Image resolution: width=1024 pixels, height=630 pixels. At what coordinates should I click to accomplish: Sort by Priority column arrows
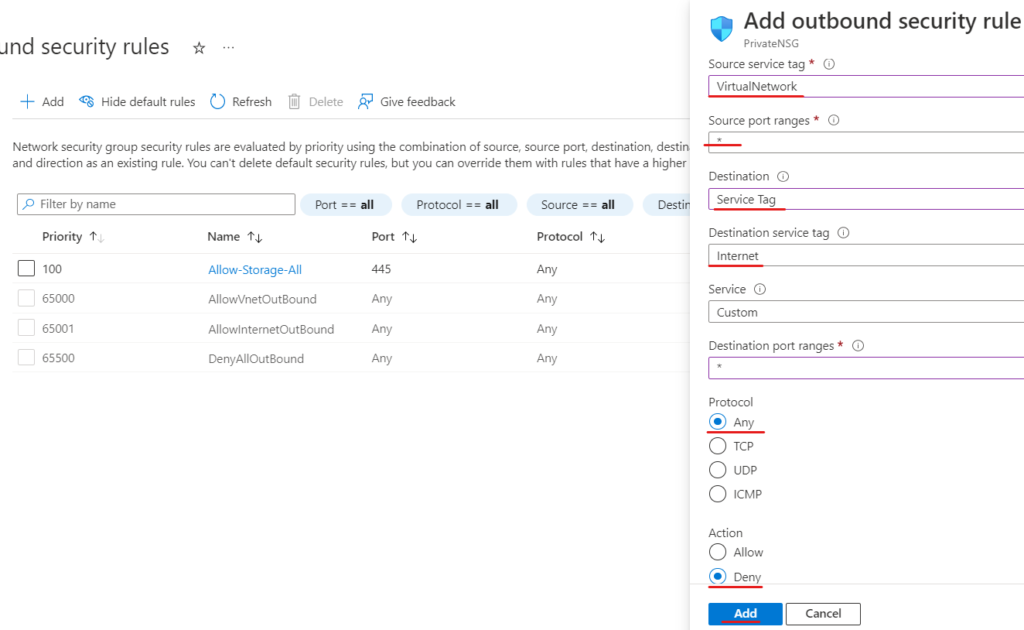click(97, 237)
